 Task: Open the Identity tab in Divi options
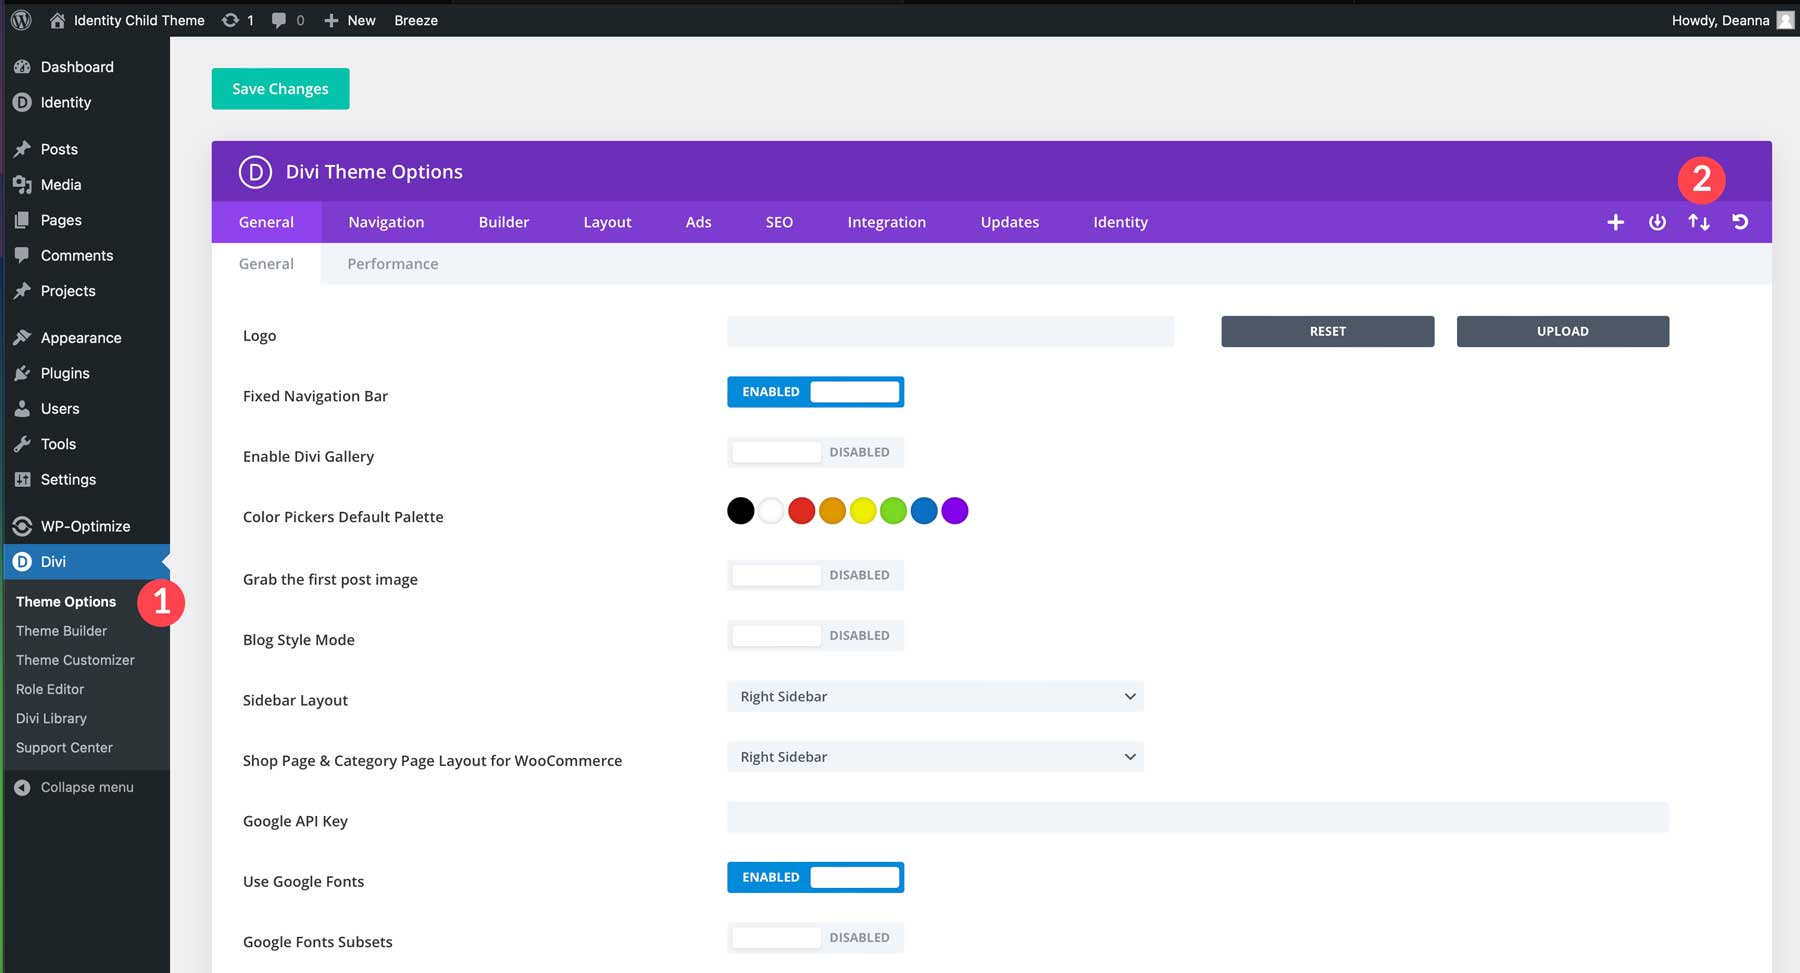(x=1120, y=222)
